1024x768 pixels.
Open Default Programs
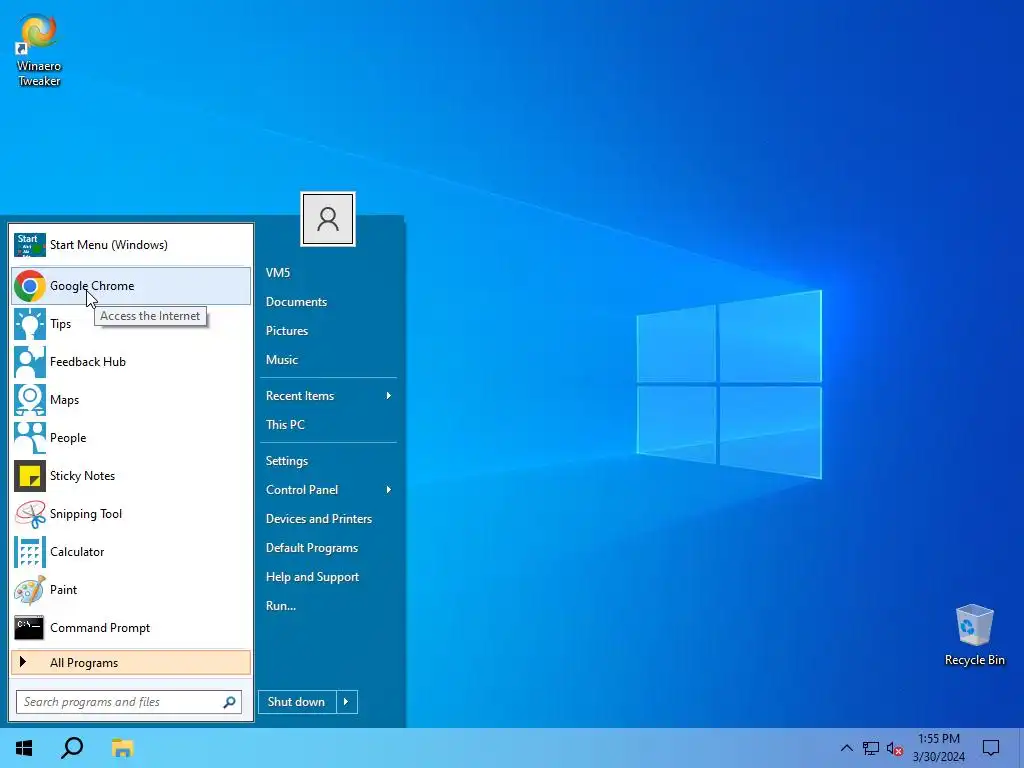tap(312, 548)
